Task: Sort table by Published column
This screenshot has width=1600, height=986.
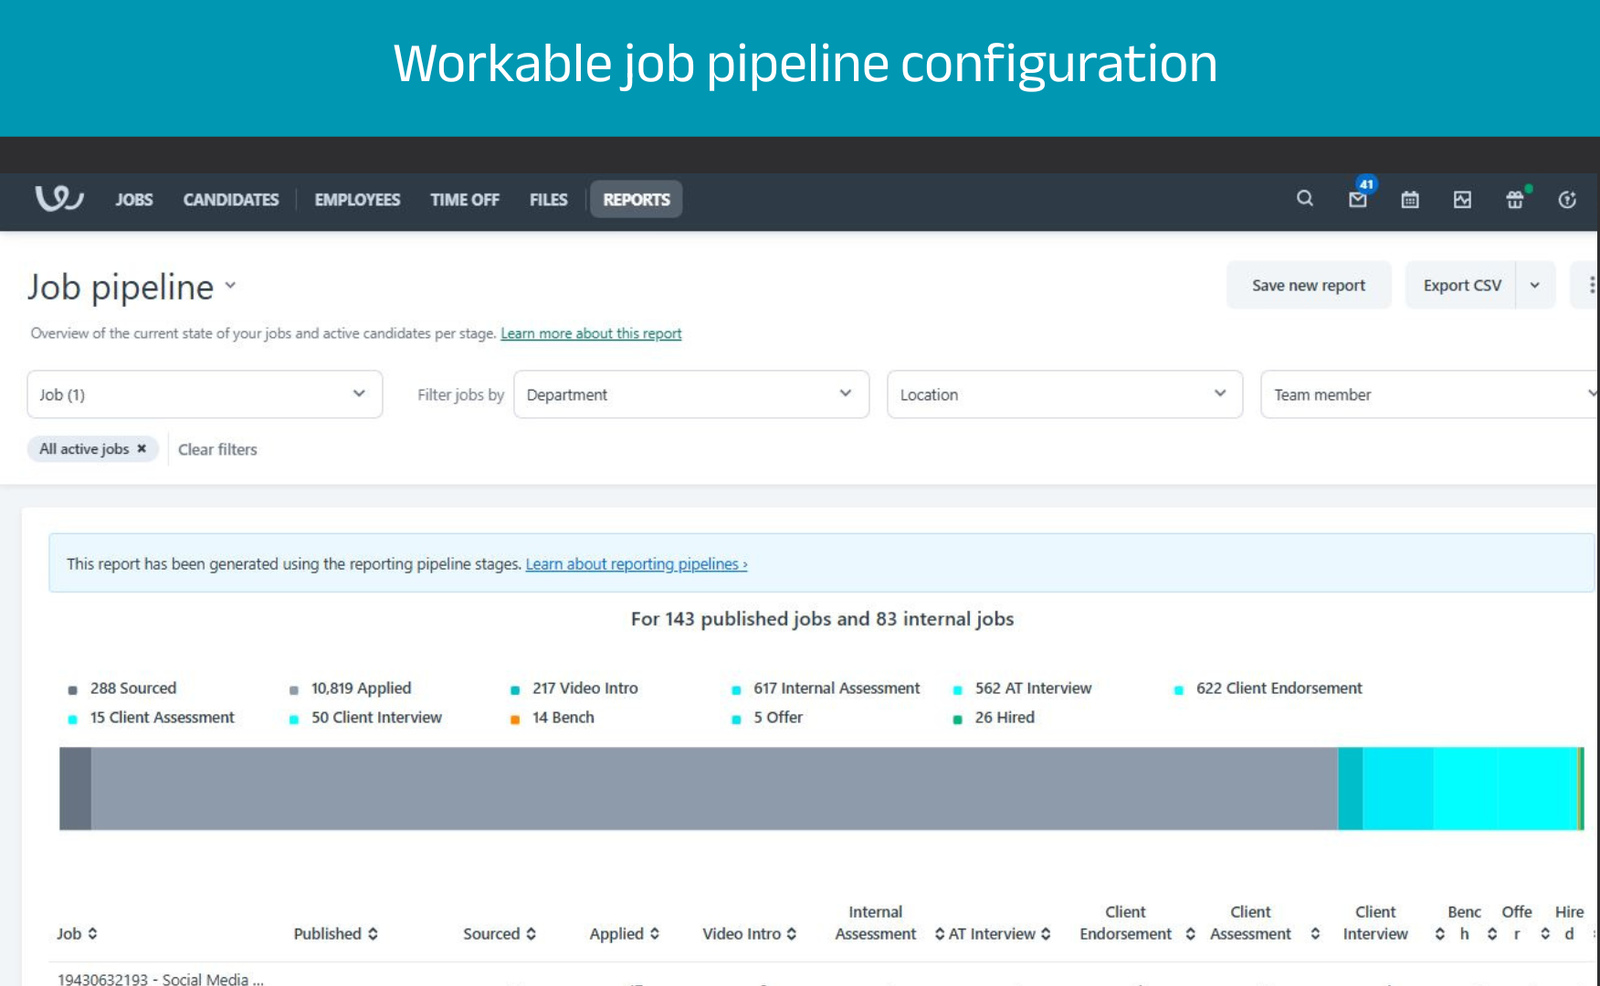Action: tap(373, 933)
